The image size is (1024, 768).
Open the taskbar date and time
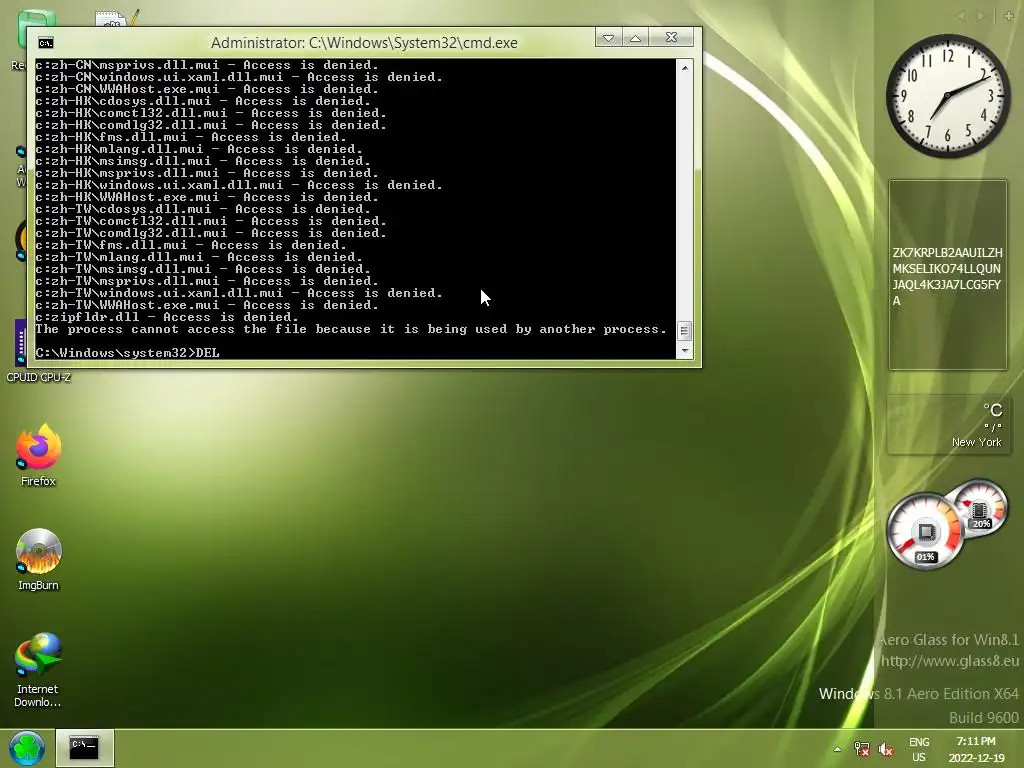tap(976, 749)
